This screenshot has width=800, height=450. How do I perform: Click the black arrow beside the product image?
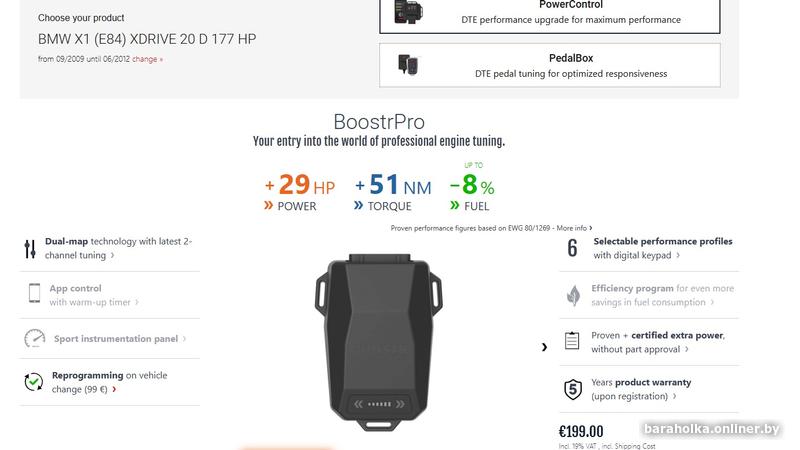tap(545, 347)
